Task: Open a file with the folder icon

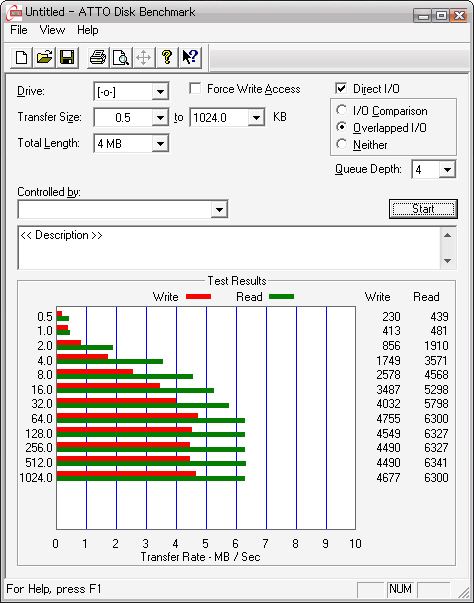Action: (x=44, y=58)
